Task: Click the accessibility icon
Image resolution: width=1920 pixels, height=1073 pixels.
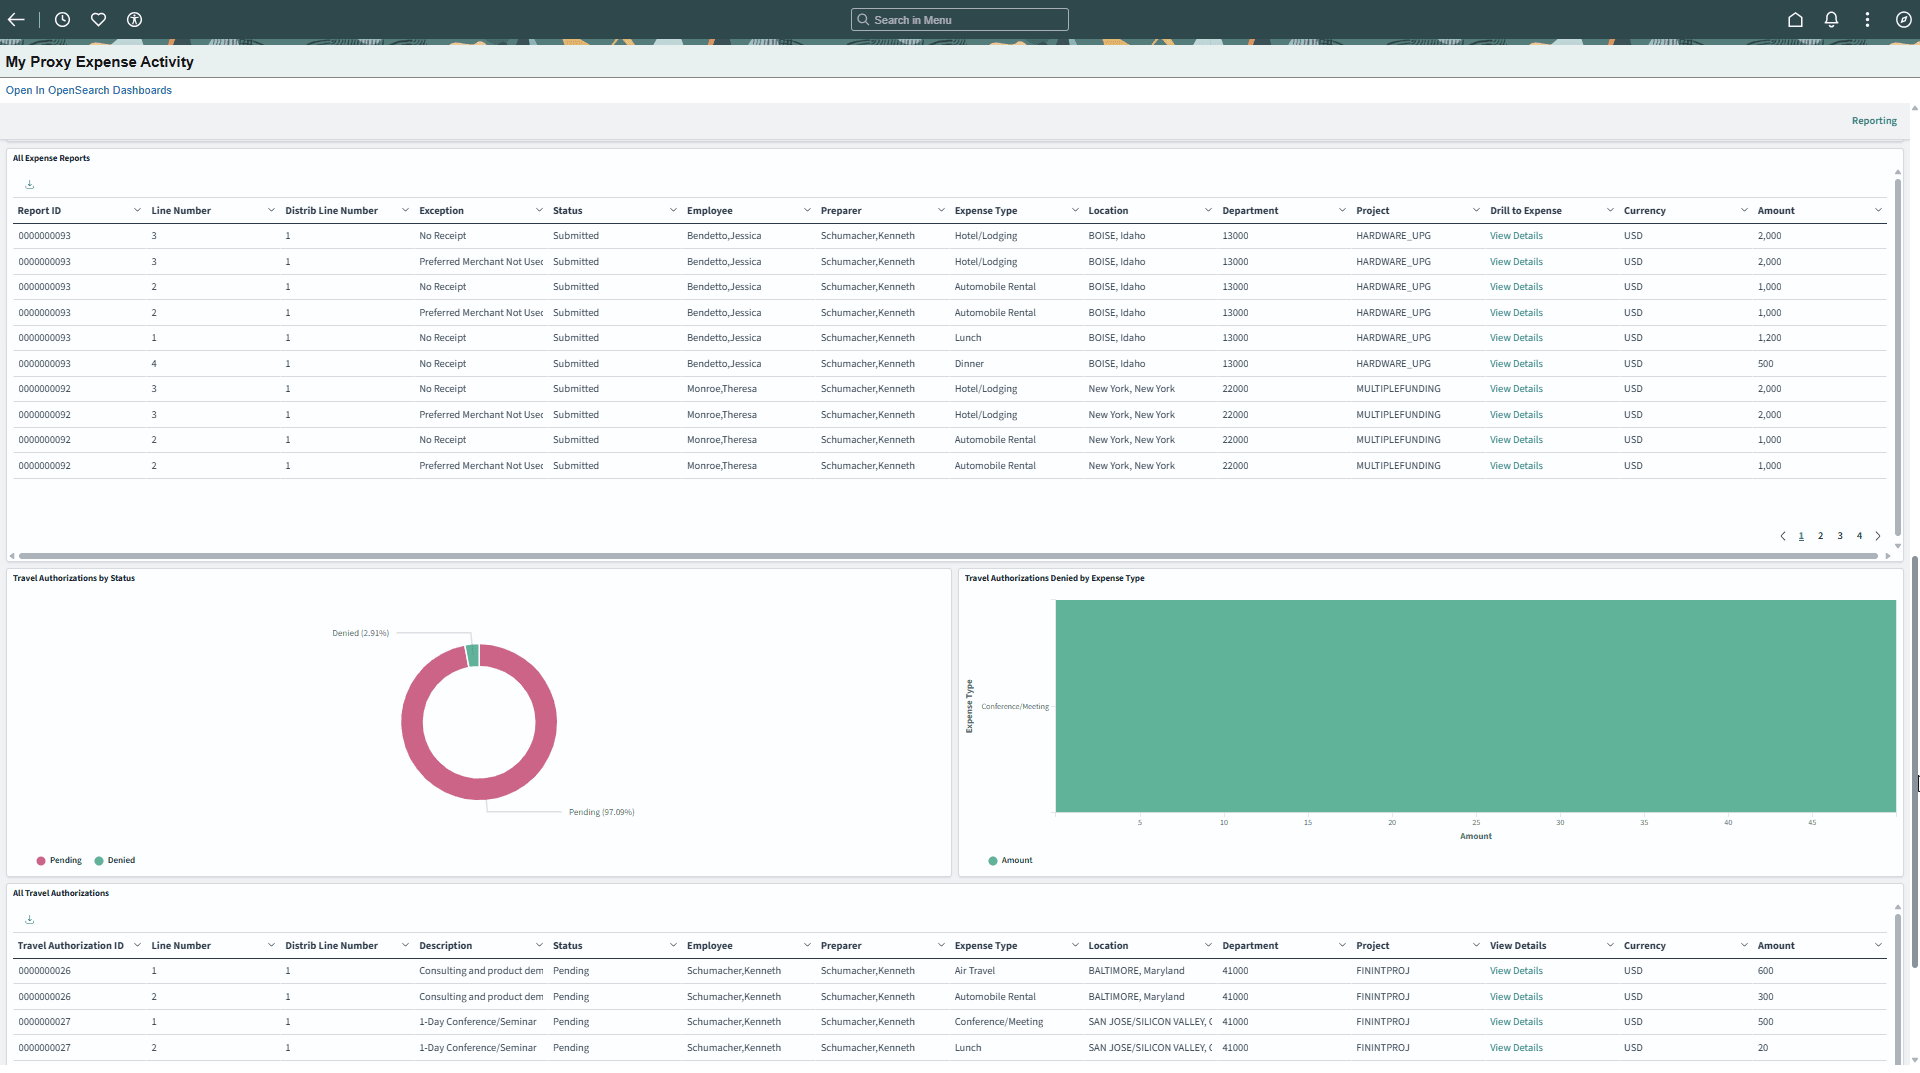Action: click(x=134, y=19)
